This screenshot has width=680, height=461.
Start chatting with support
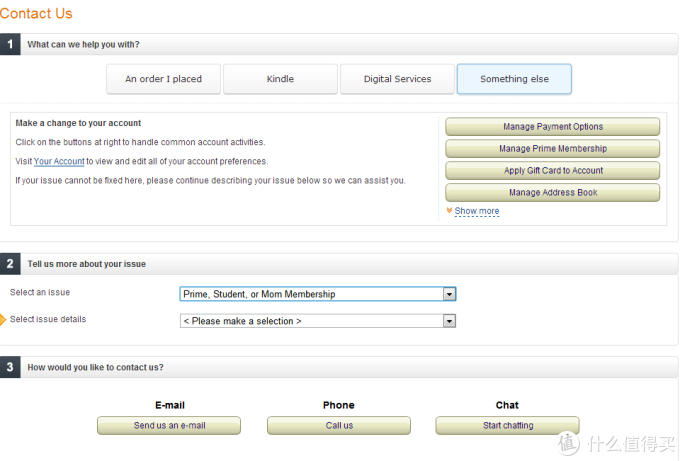[507, 425]
